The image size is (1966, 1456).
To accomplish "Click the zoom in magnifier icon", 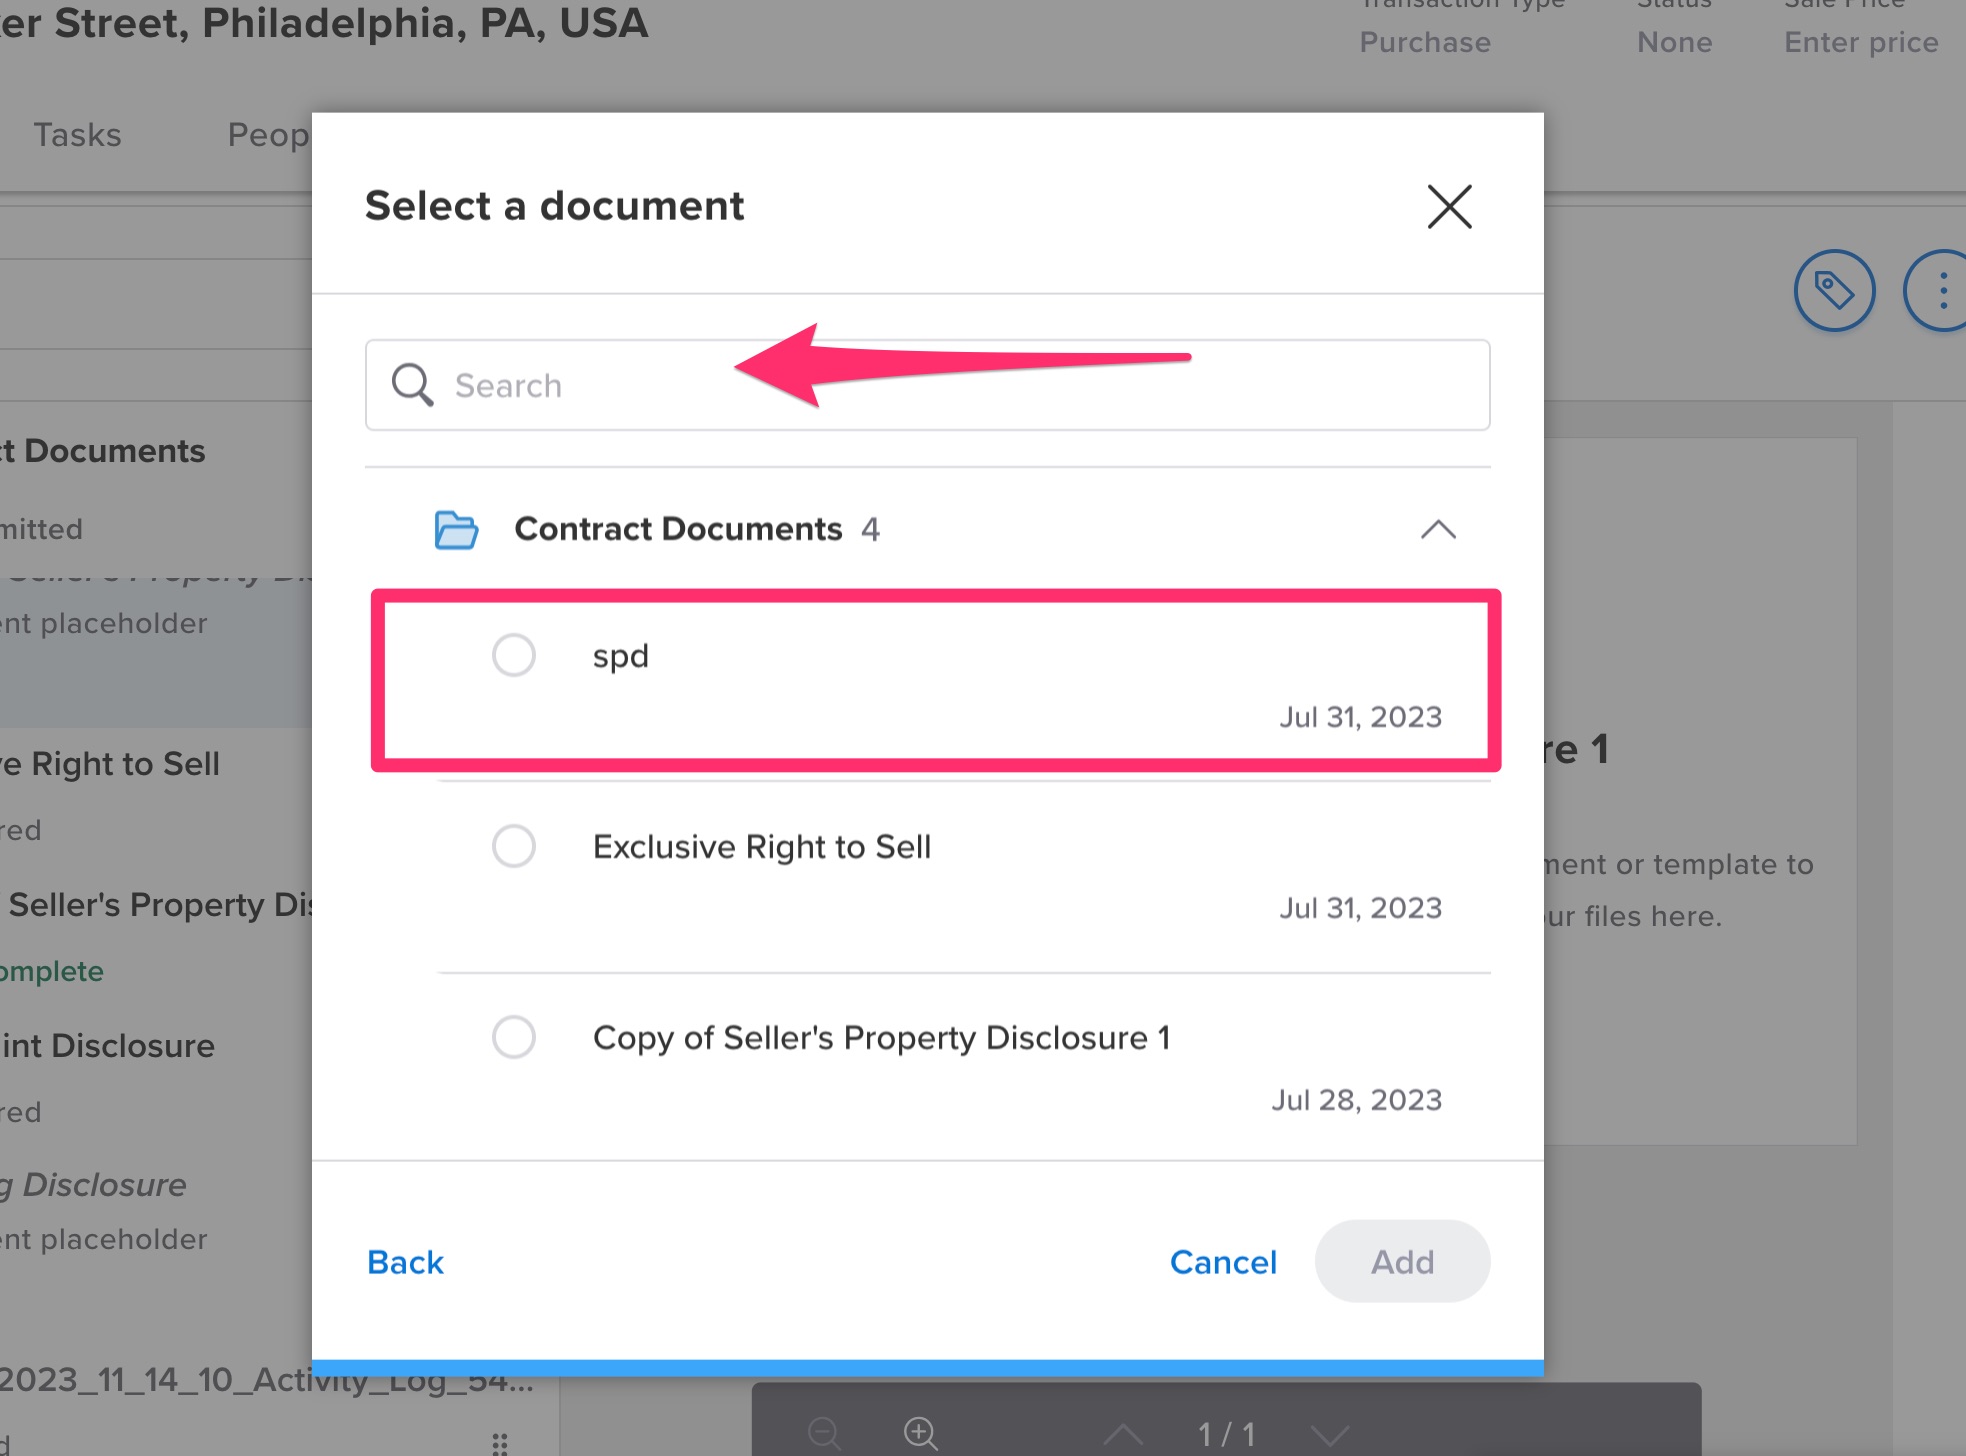I will coord(920,1433).
